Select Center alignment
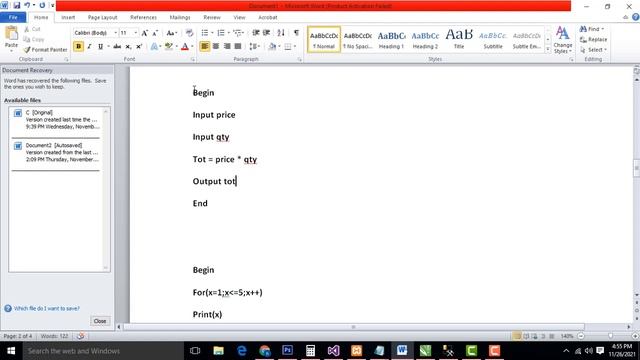Viewport: 640px width, 360px height. [x=216, y=47]
